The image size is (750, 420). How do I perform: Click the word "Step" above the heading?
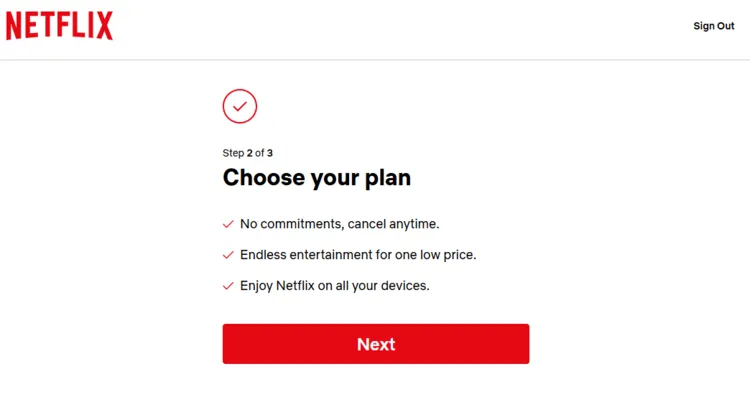click(233, 153)
